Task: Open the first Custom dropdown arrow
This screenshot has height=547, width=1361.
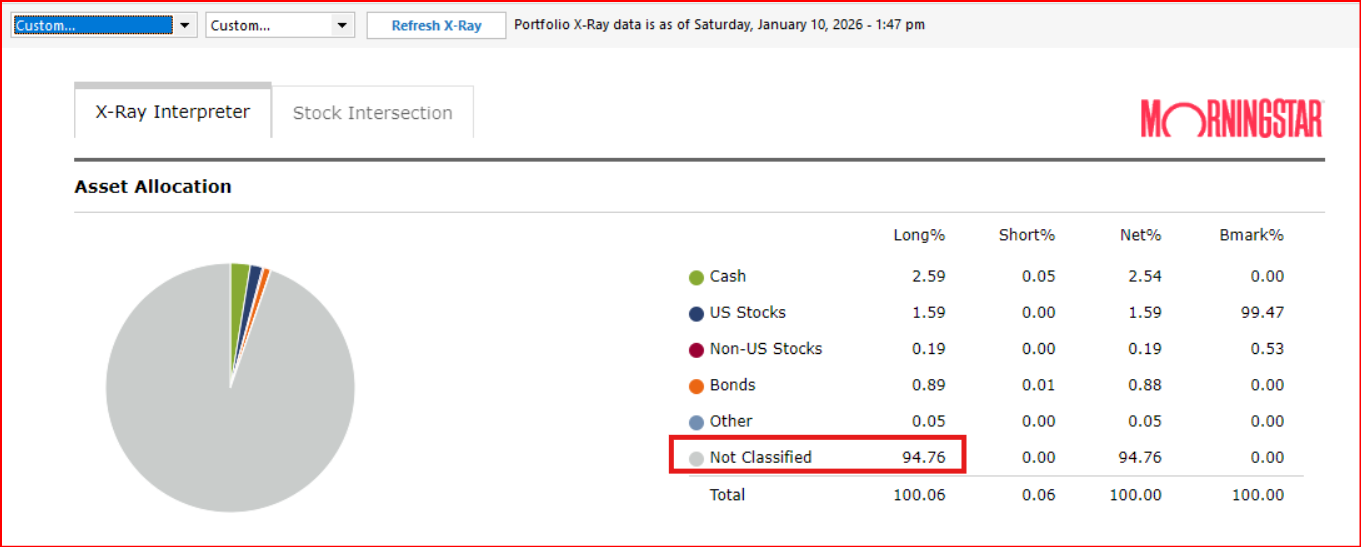Action: tap(184, 25)
